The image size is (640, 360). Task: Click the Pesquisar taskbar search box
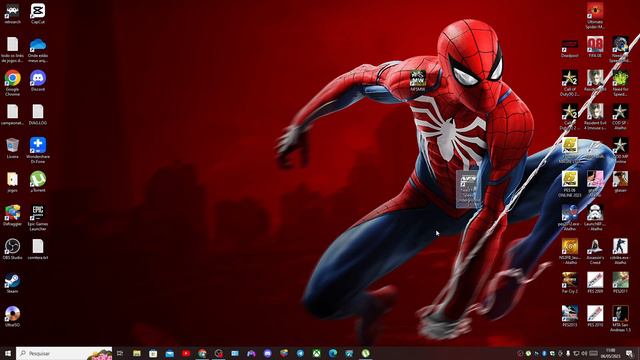tap(64, 353)
